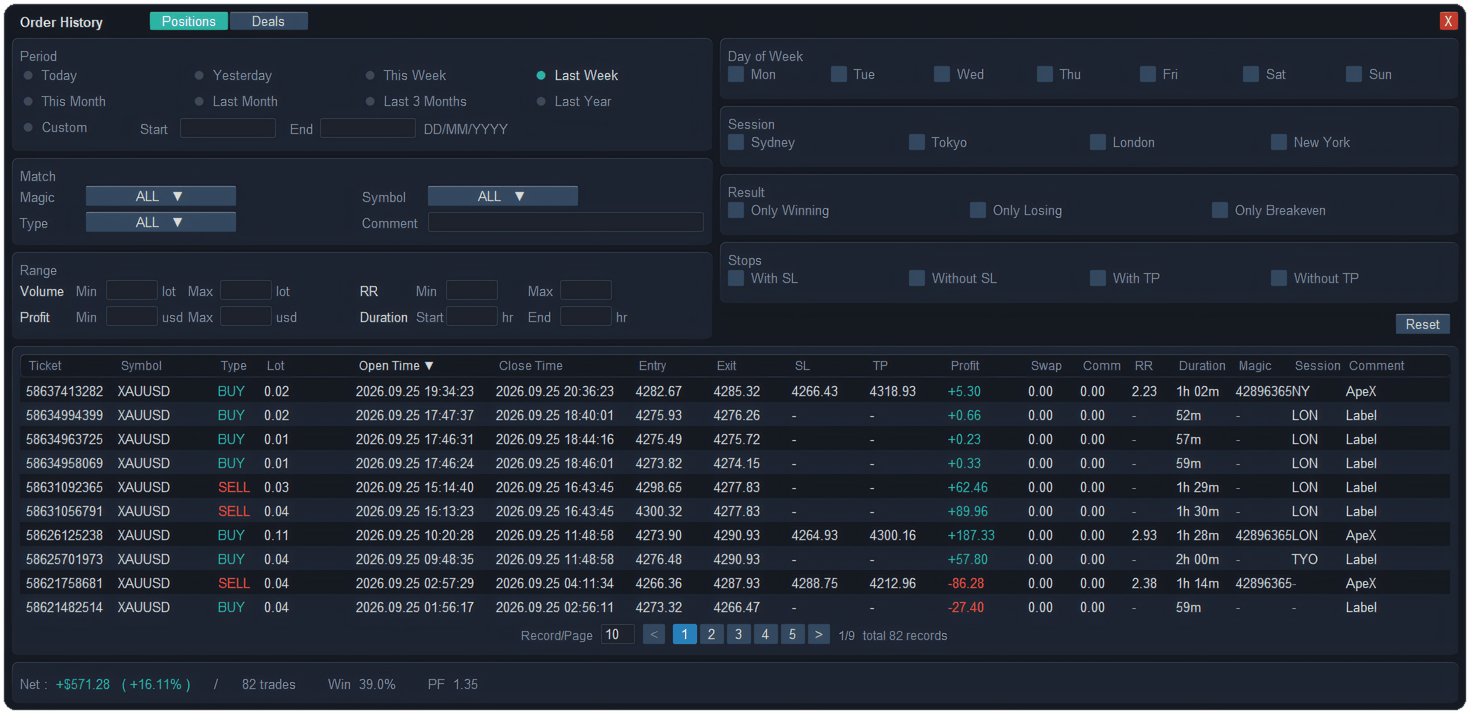Check the Mon day filter

coord(736,74)
